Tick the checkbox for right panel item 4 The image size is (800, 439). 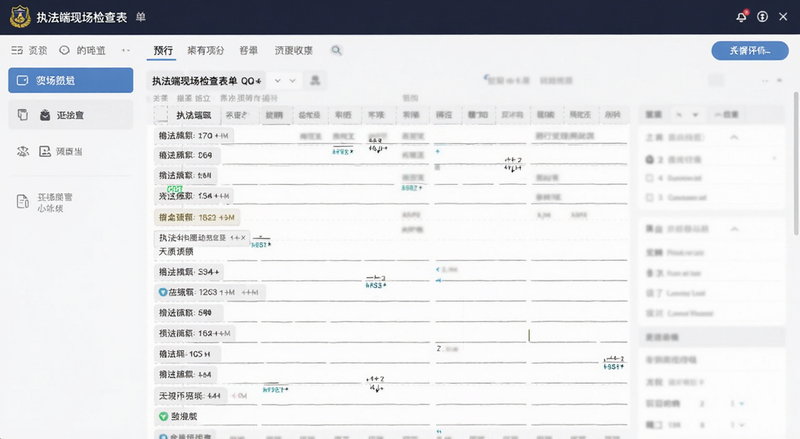(x=649, y=178)
